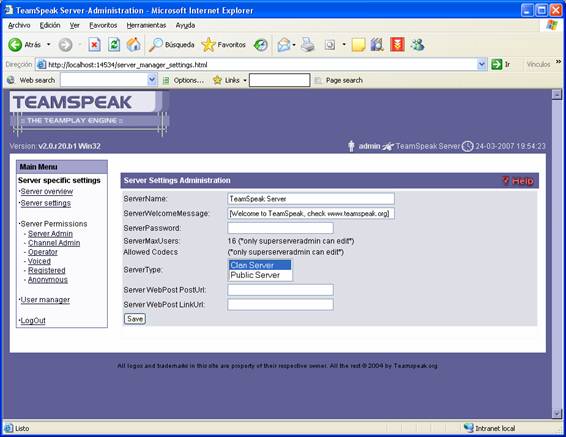Expand the address bar history dropdown
The image size is (566, 437).
[482, 65]
